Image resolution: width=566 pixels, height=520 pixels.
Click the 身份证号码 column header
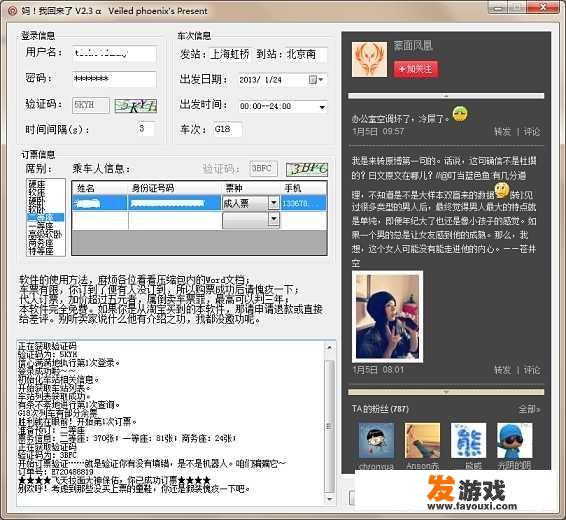point(175,188)
